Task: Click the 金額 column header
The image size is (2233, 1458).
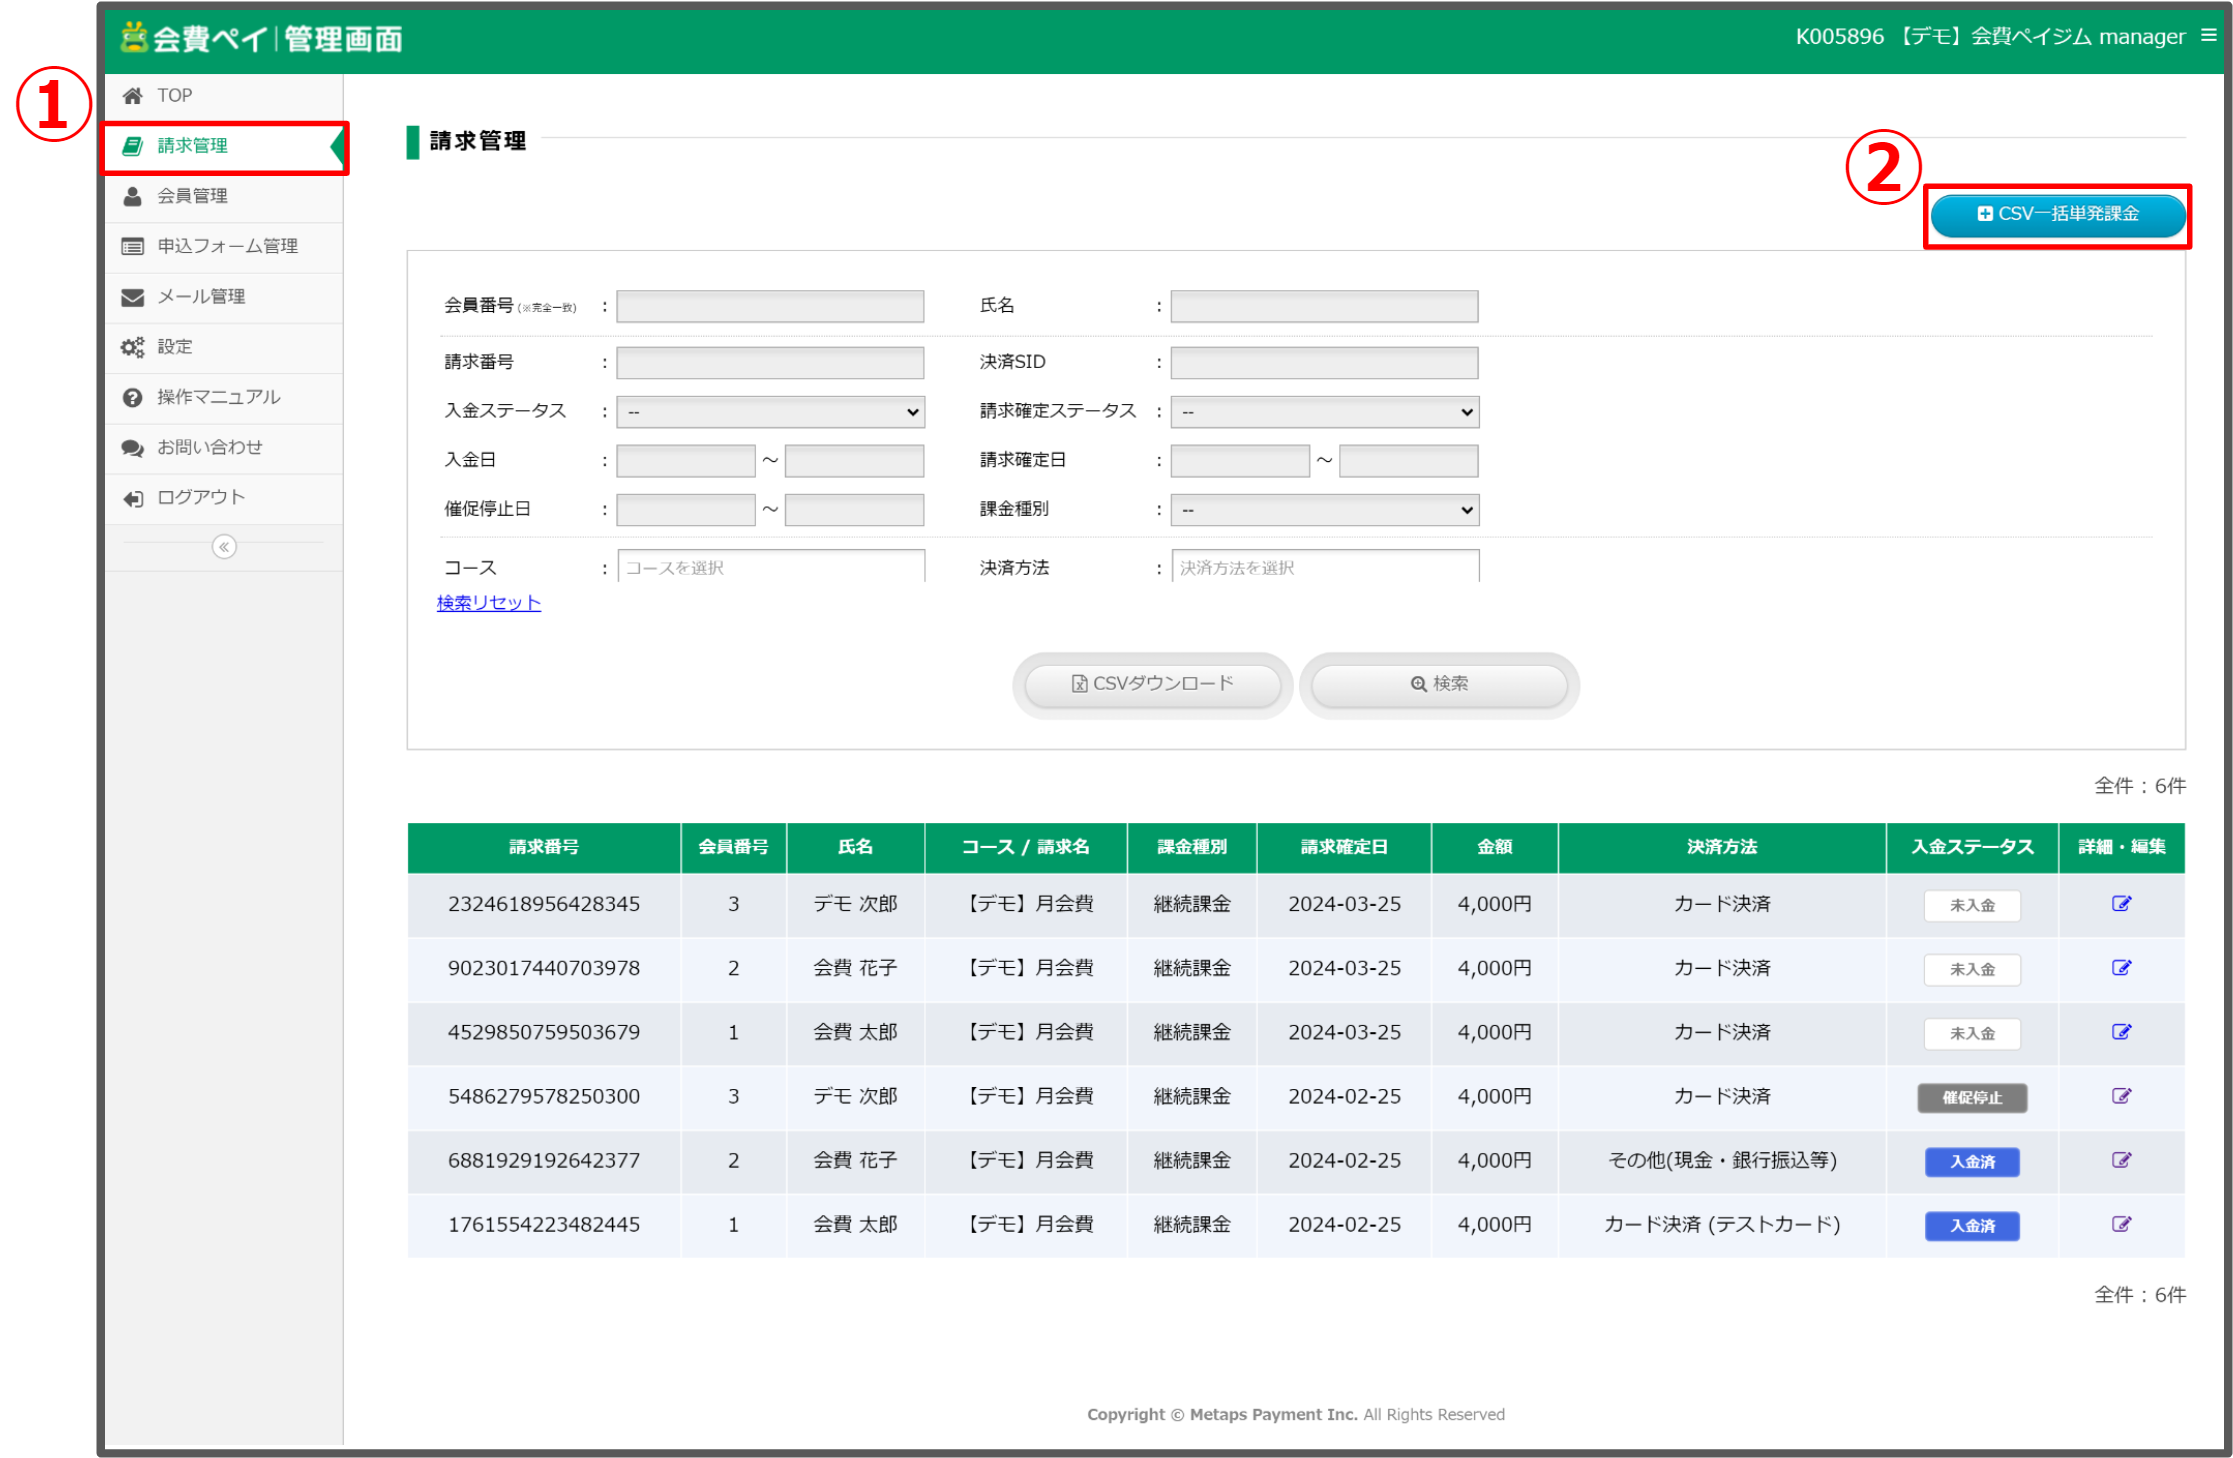Action: tap(1495, 848)
